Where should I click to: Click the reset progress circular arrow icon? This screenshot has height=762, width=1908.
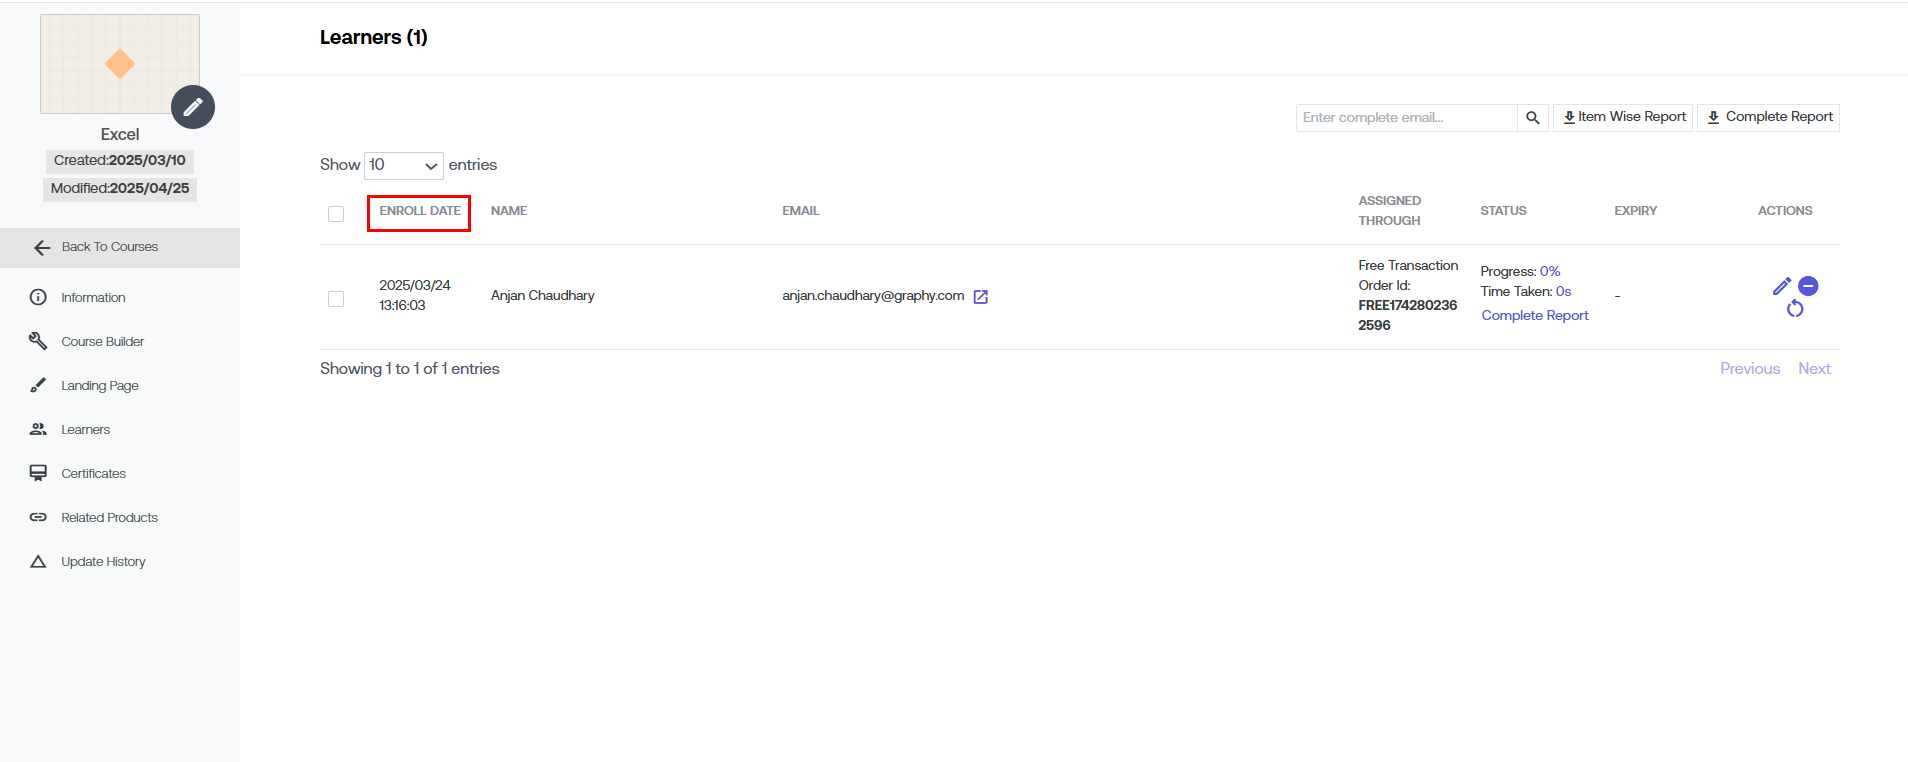[1795, 309]
